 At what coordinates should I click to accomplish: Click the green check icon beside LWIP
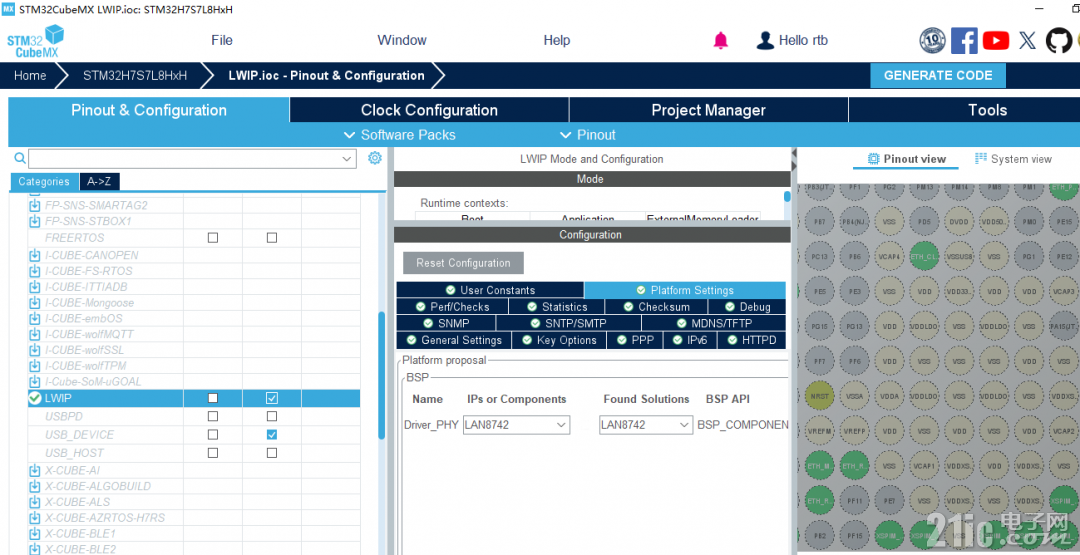pyautogui.click(x=34, y=398)
